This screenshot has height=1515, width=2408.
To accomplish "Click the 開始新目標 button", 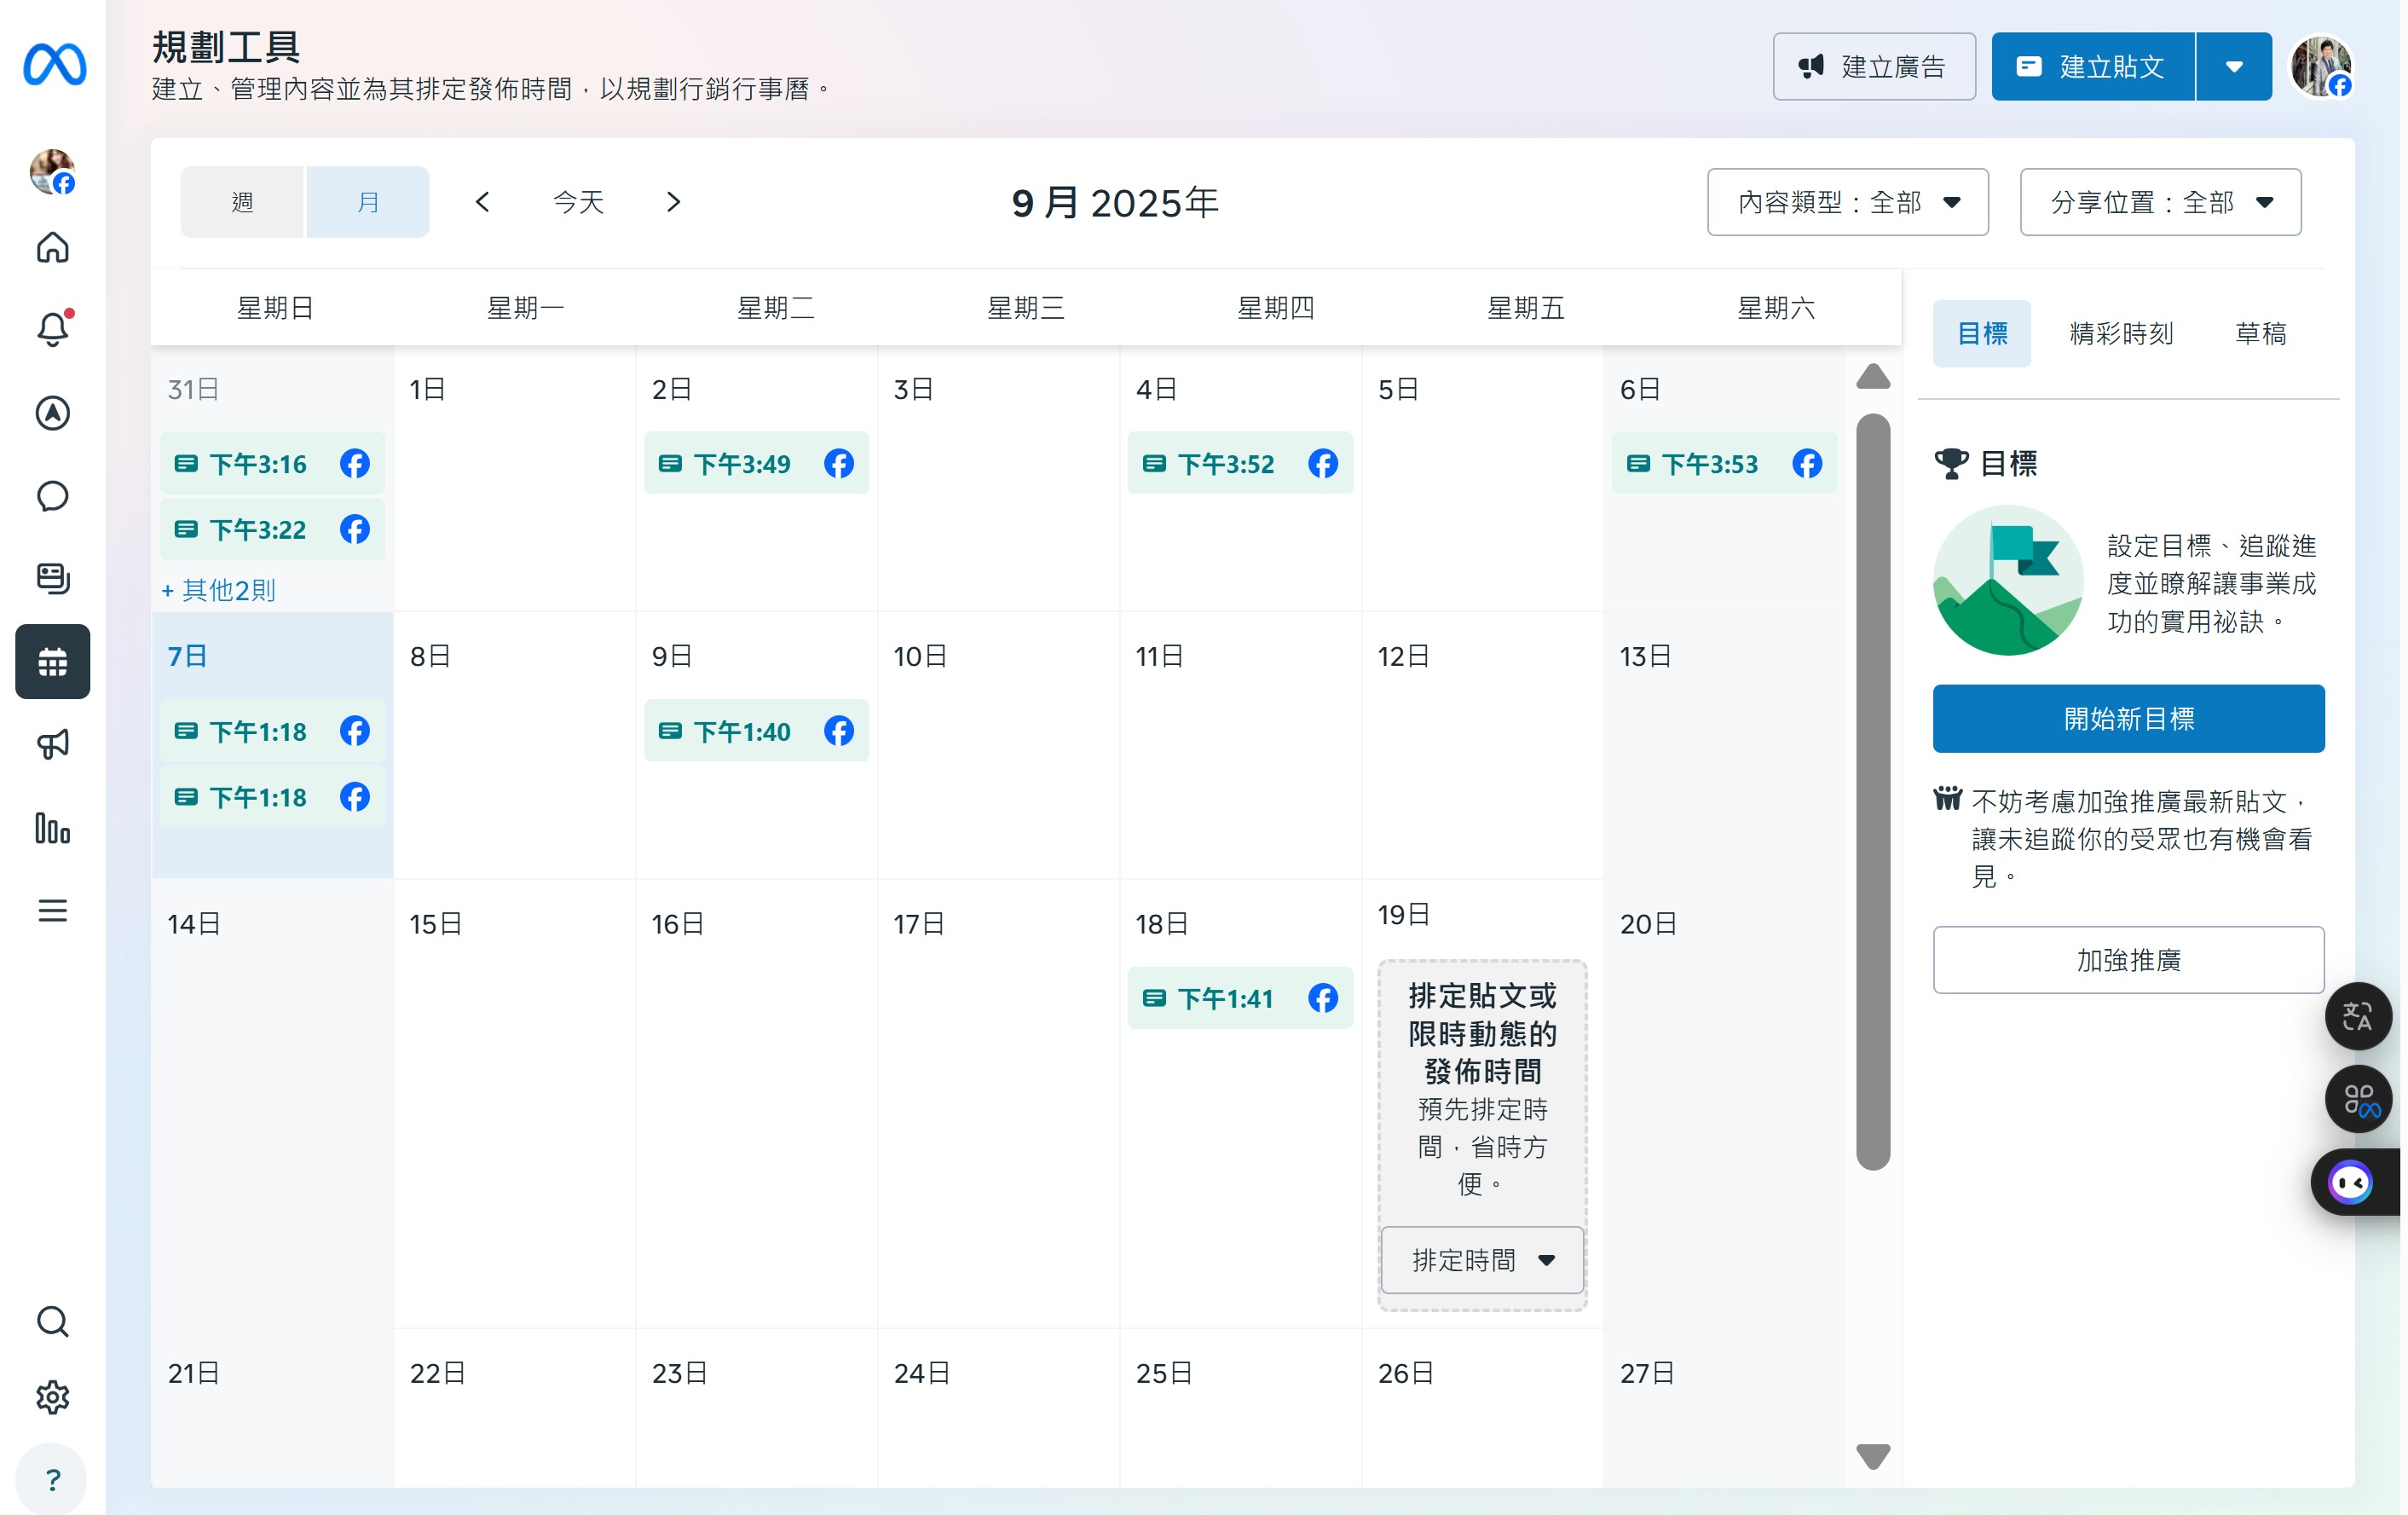I will tap(2128, 719).
